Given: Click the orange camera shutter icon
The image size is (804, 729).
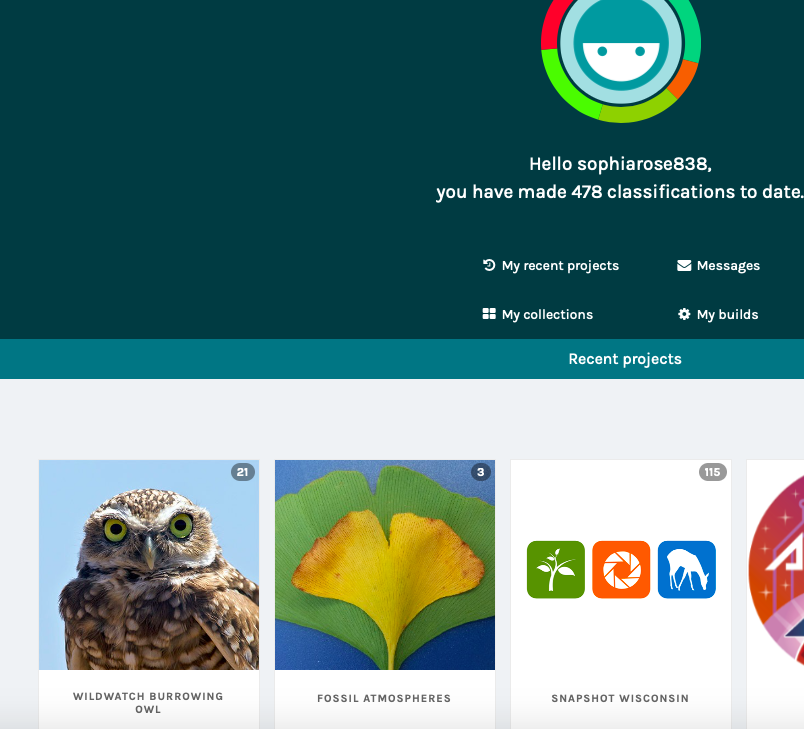Looking at the screenshot, I should (x=621, y=570).
